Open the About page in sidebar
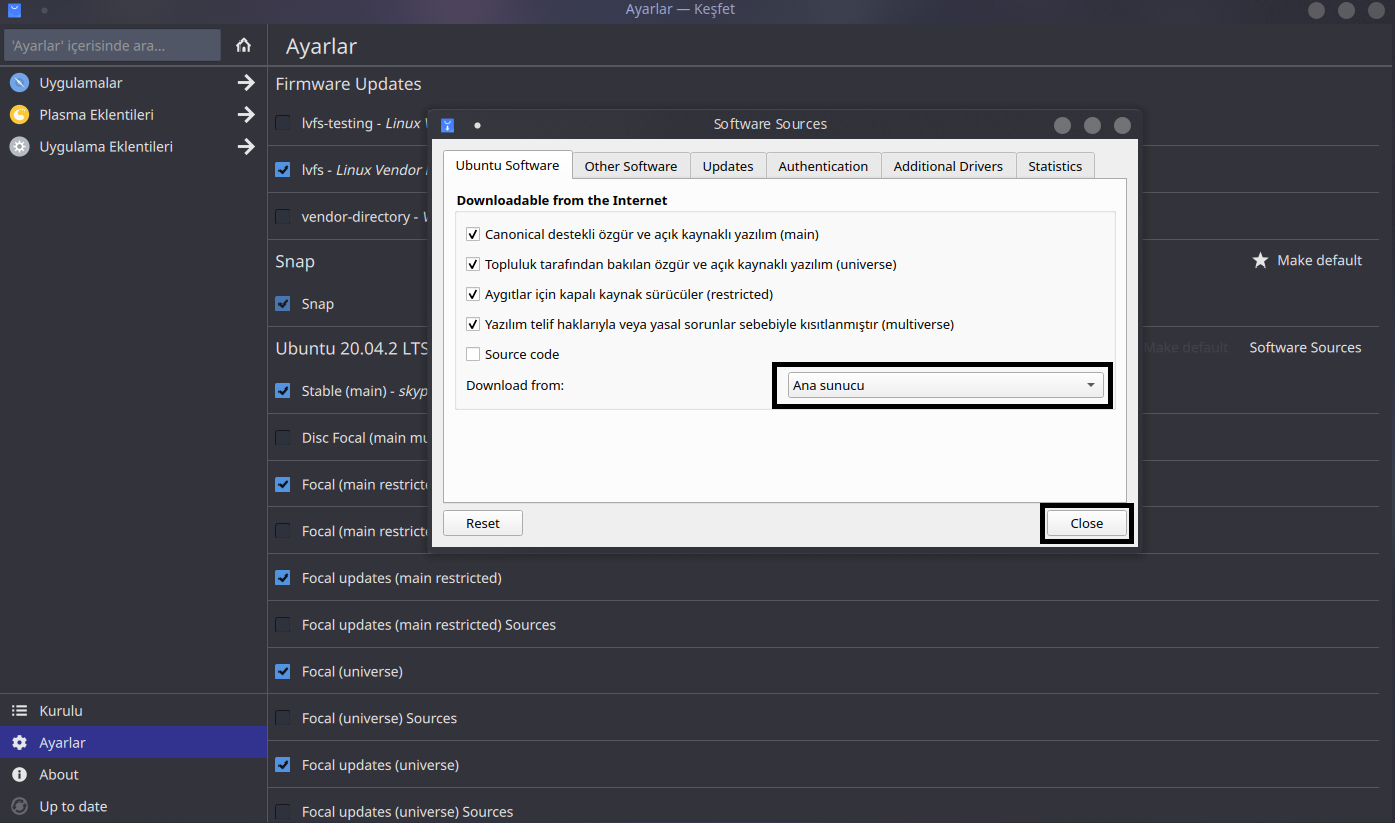 [134, 774]
